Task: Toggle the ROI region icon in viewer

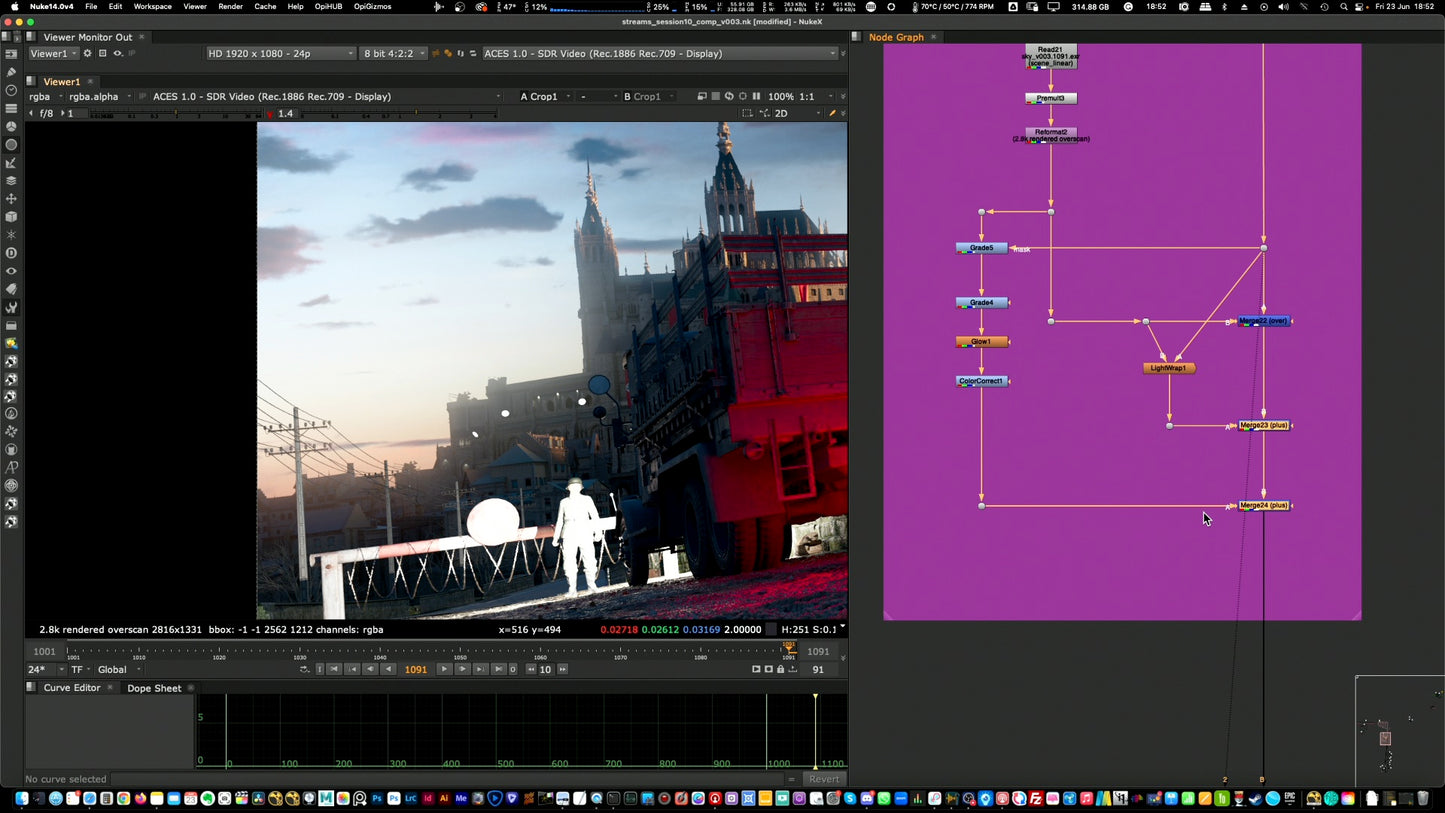Action: pyautogui.click(x=747, y=114)
